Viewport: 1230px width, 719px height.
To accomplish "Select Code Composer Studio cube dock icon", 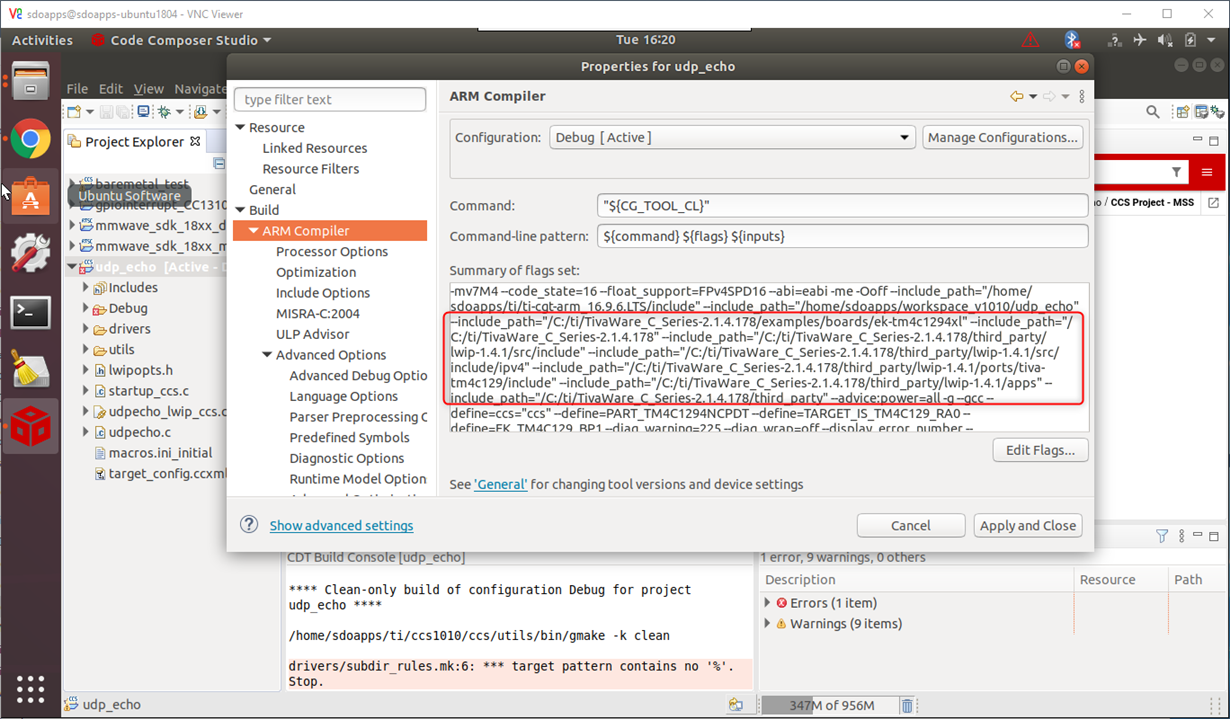I will pos(30,425).
